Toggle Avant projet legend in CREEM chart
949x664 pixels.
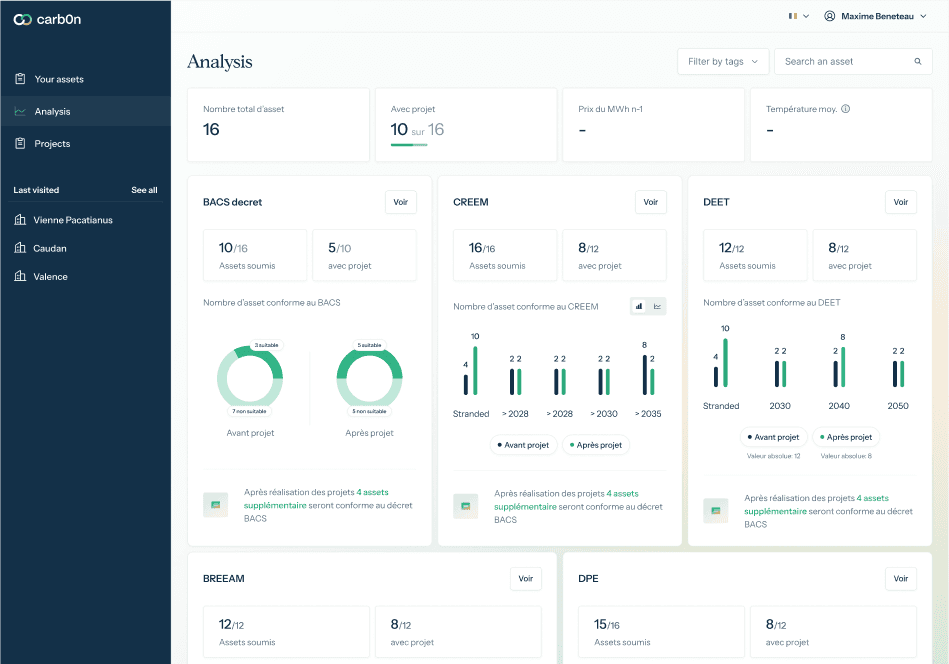point(523,445)
